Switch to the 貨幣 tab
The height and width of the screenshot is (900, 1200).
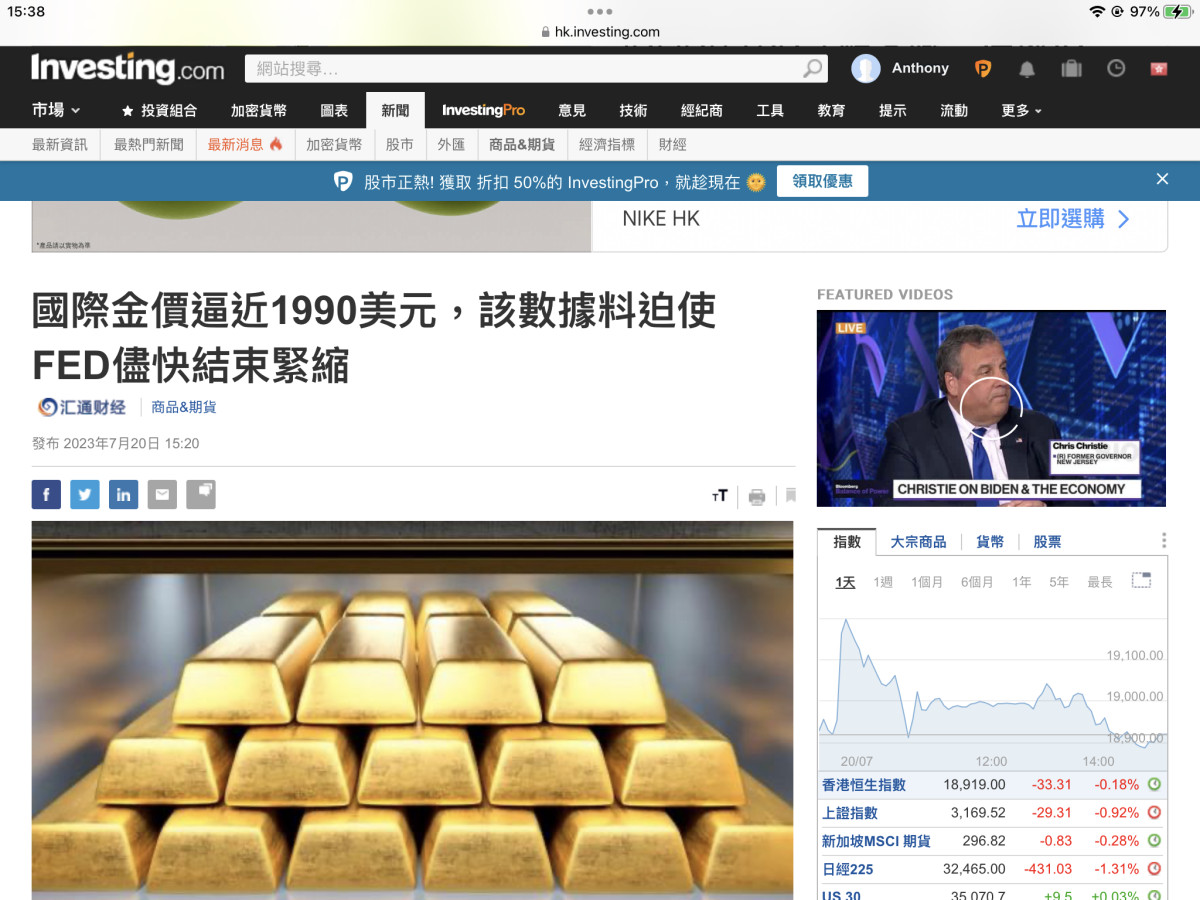point(990,542)
